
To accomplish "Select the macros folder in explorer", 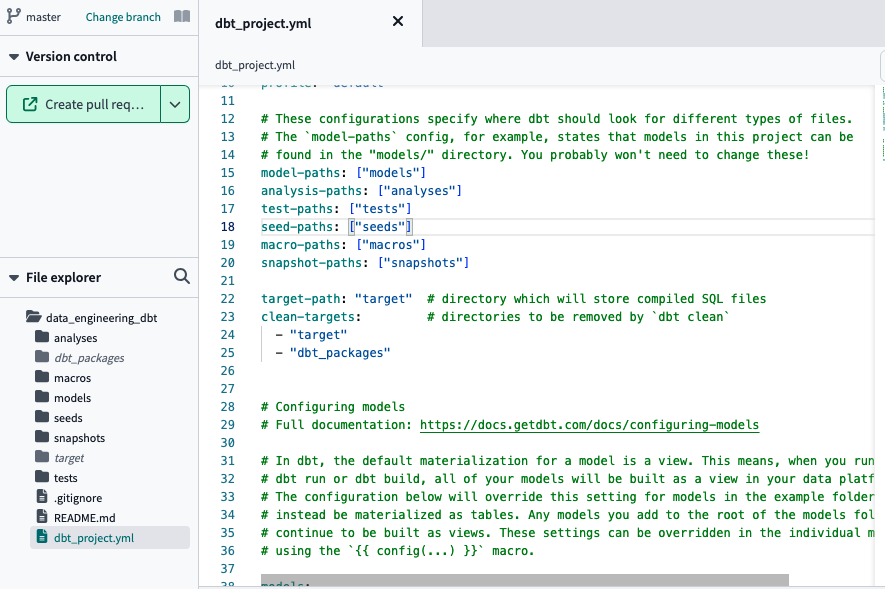I will point(72,378).
